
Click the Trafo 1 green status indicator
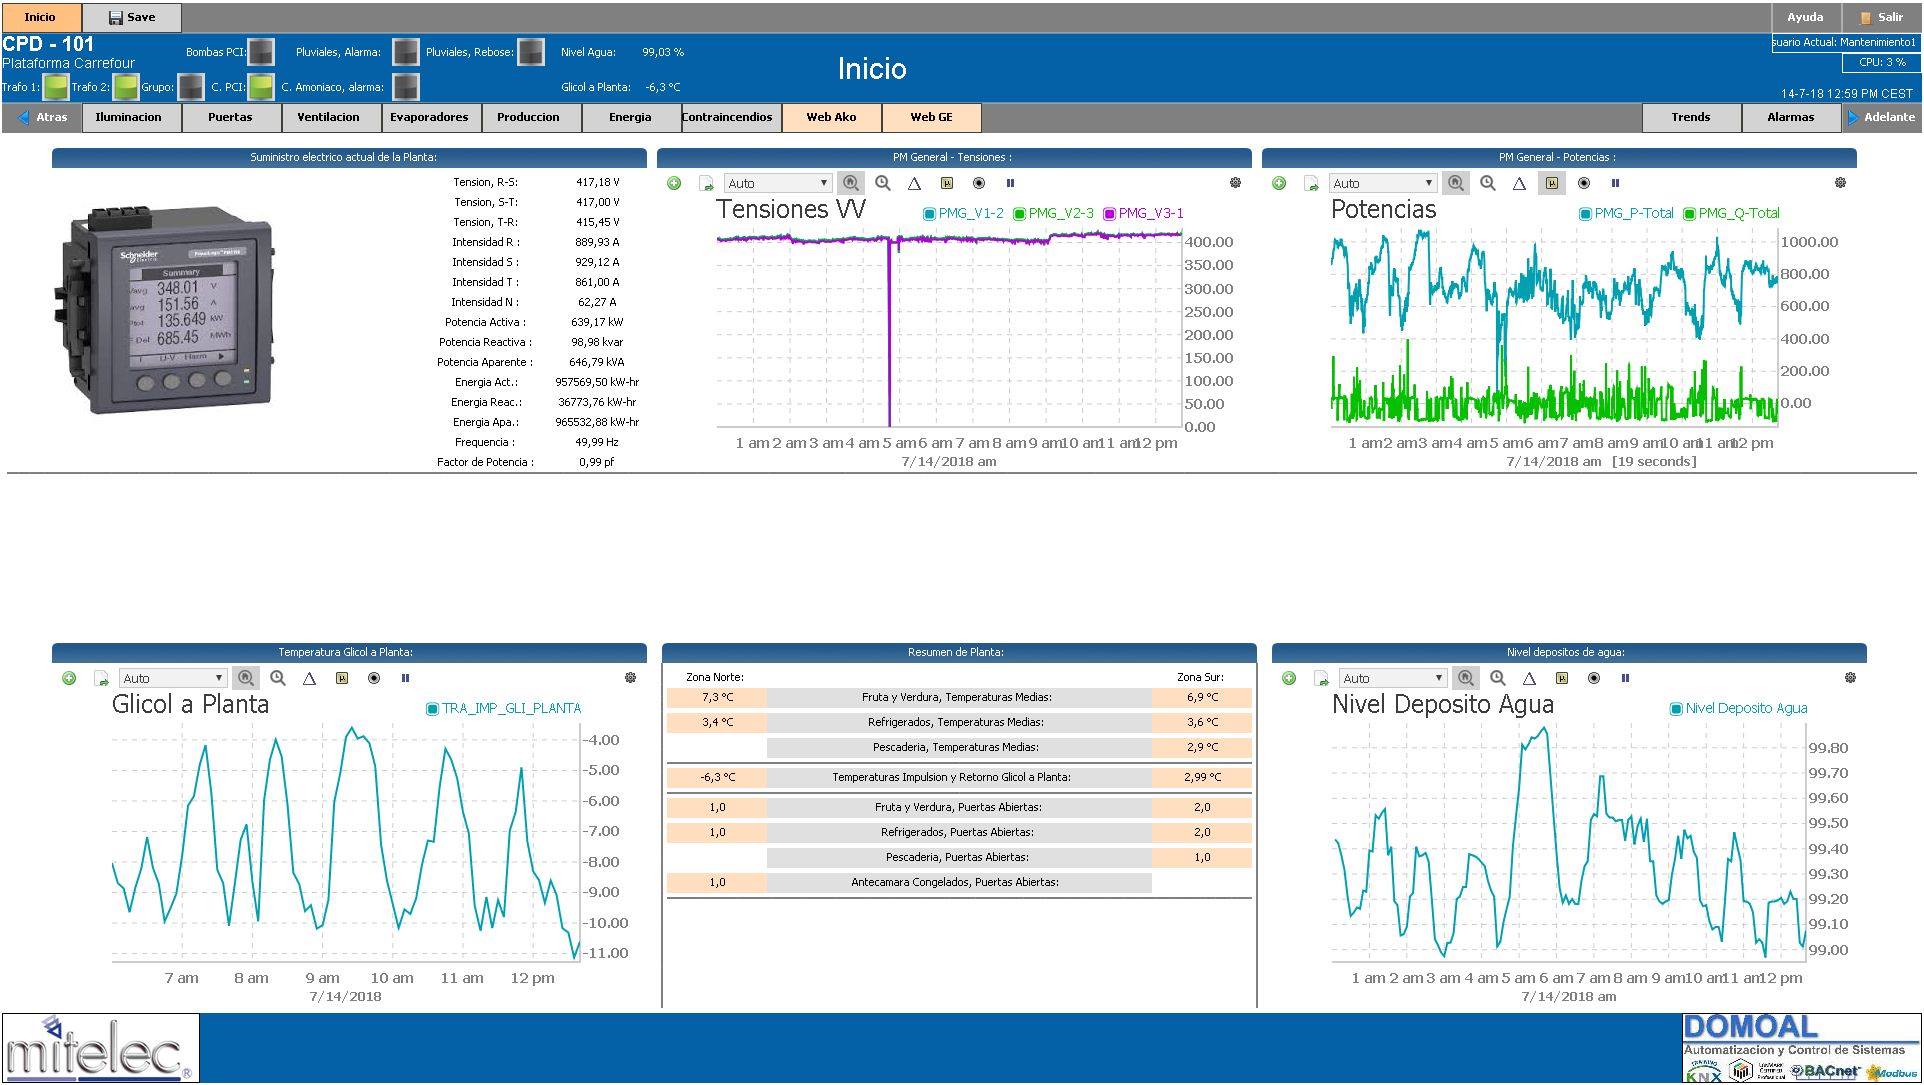(56, 87)
